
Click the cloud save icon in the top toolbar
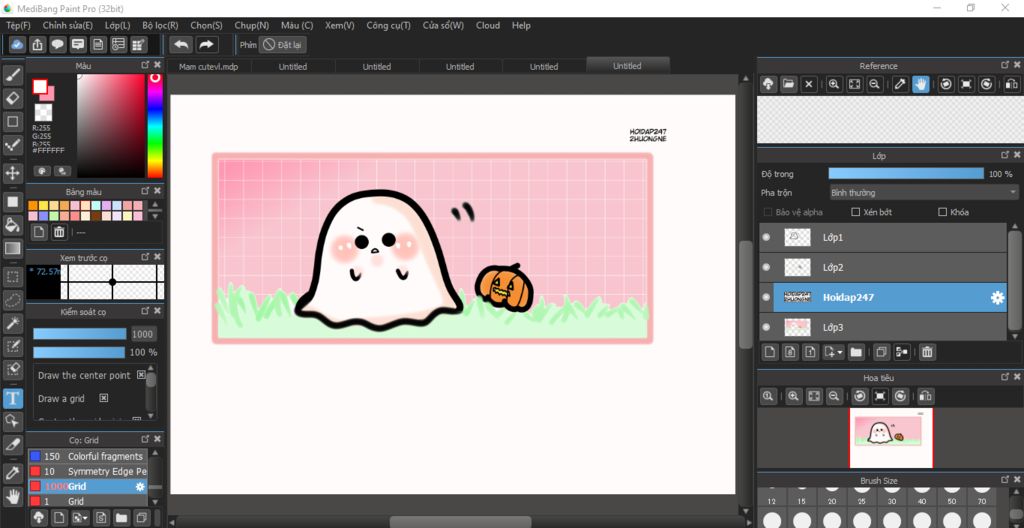click(x=17, y=44)
